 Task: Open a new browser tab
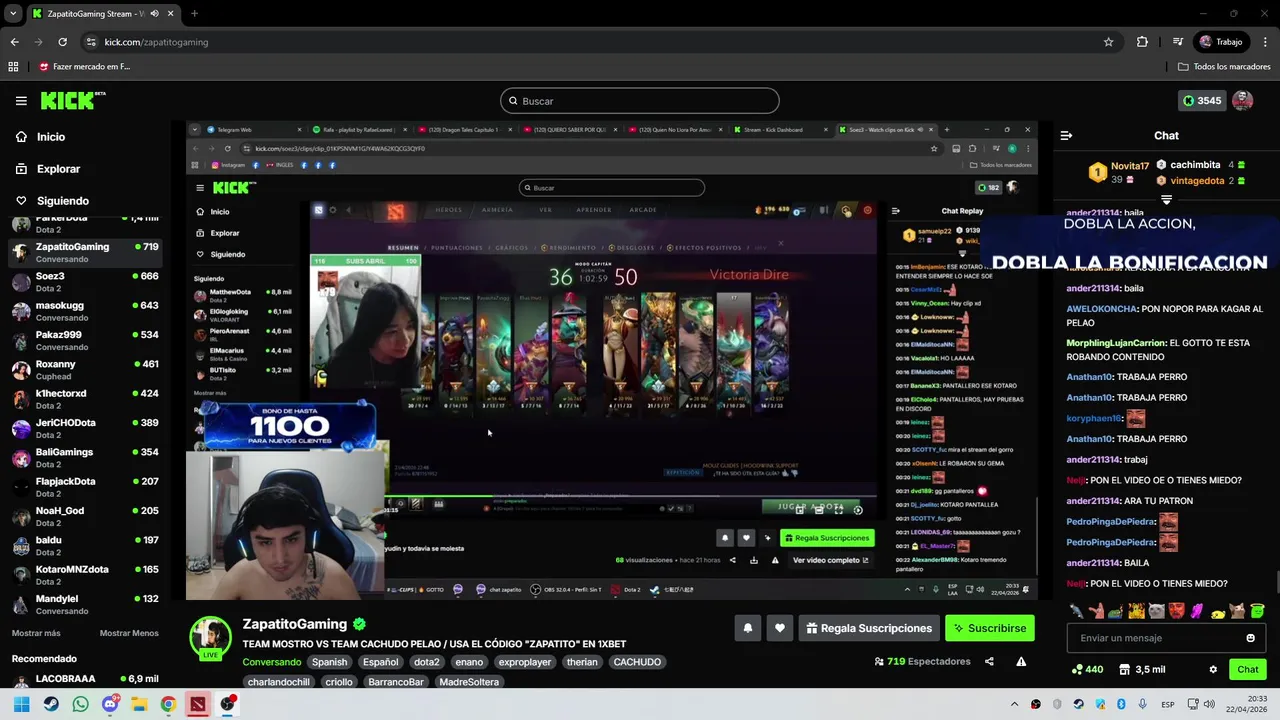click(194, 14)
